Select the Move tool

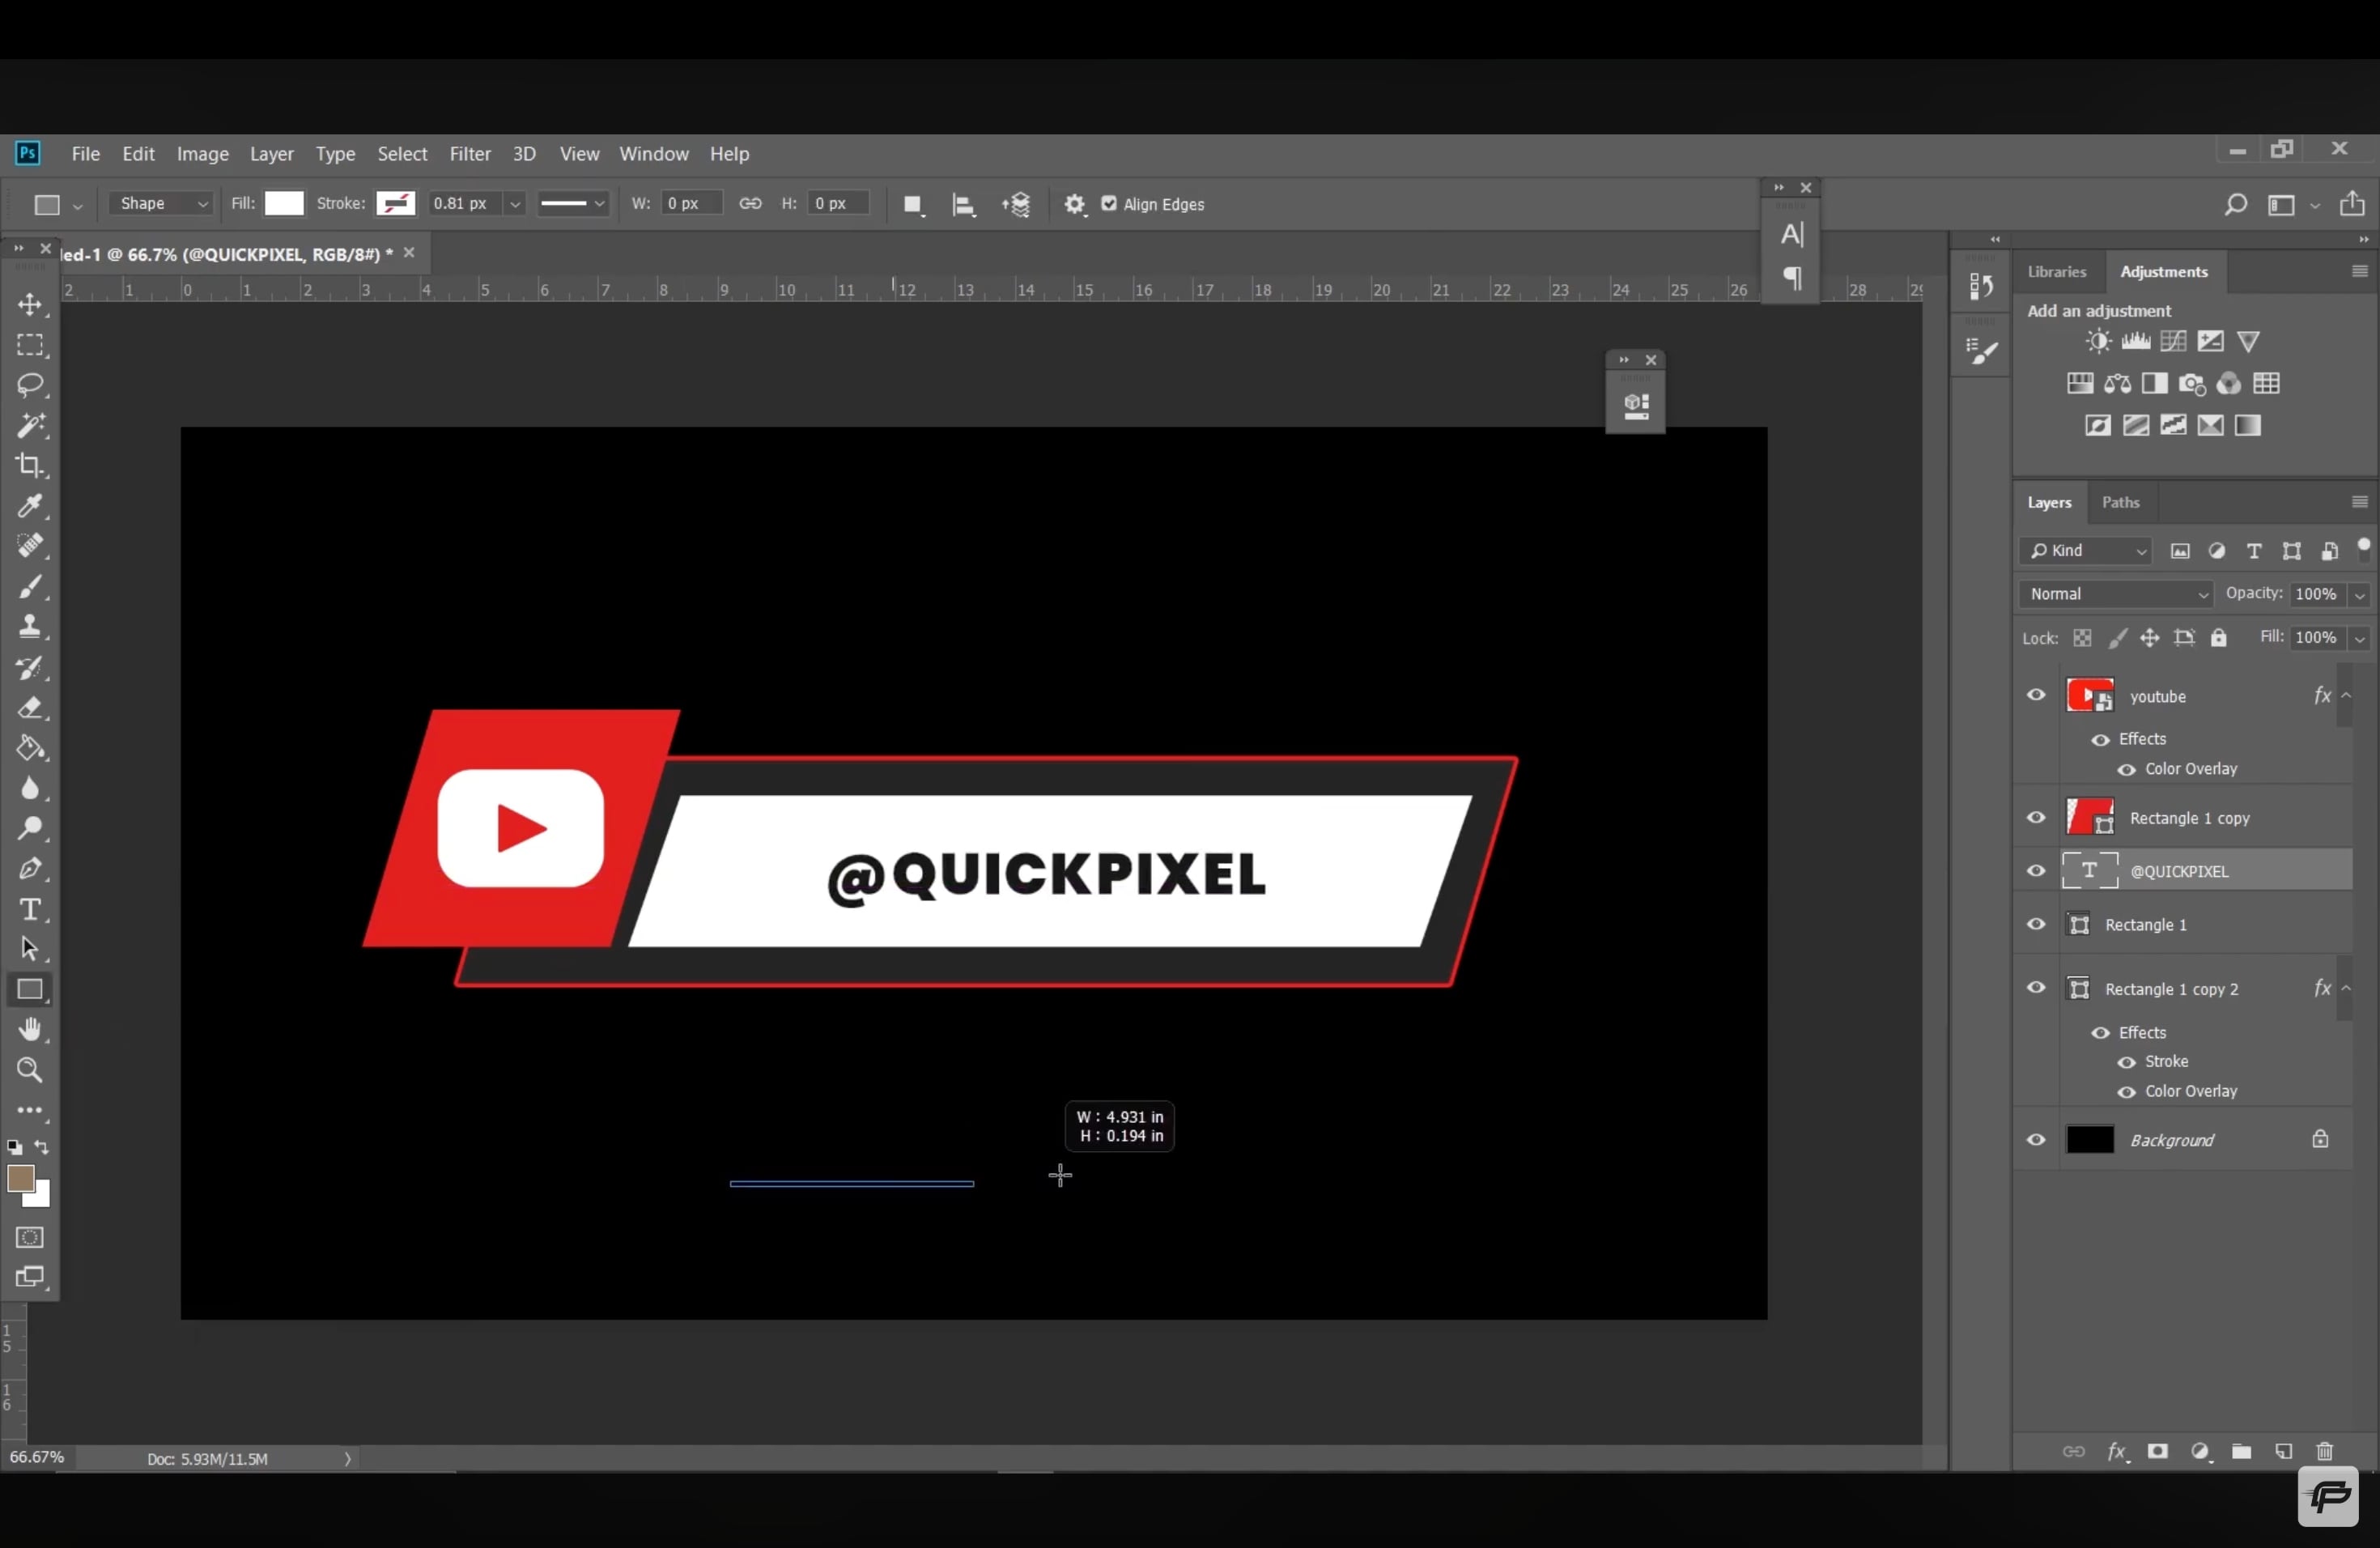pyautogui.click(x=30, y=305)
